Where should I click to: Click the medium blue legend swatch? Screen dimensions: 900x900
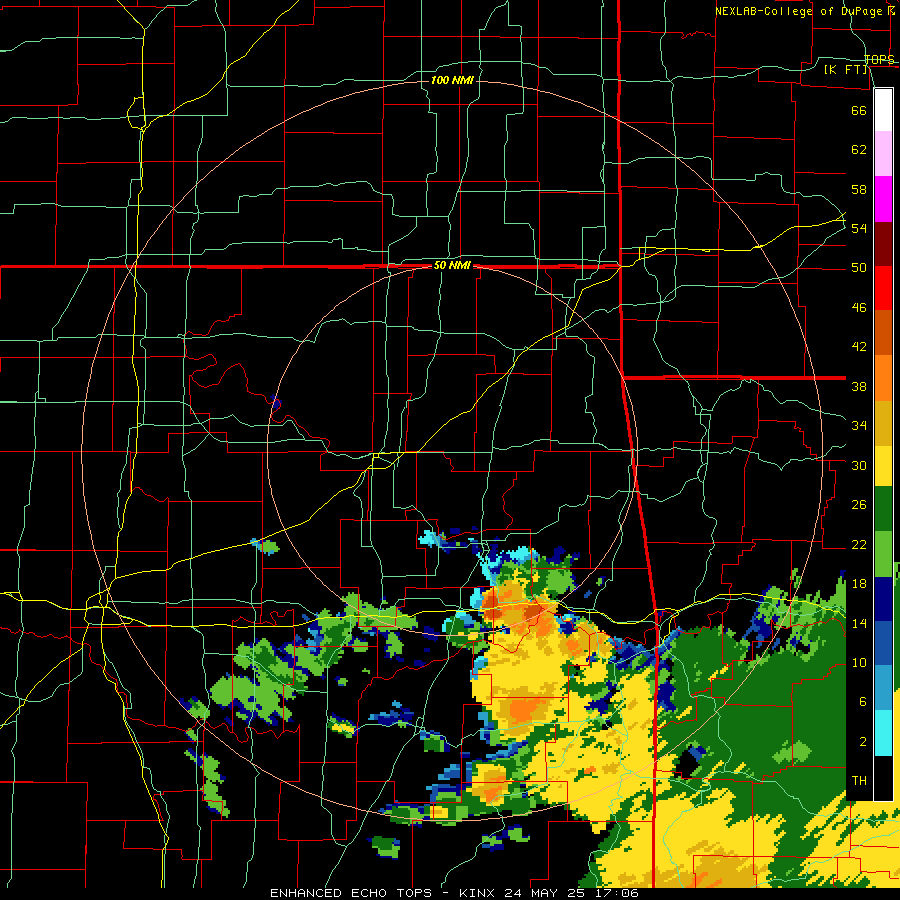(883, 643)
